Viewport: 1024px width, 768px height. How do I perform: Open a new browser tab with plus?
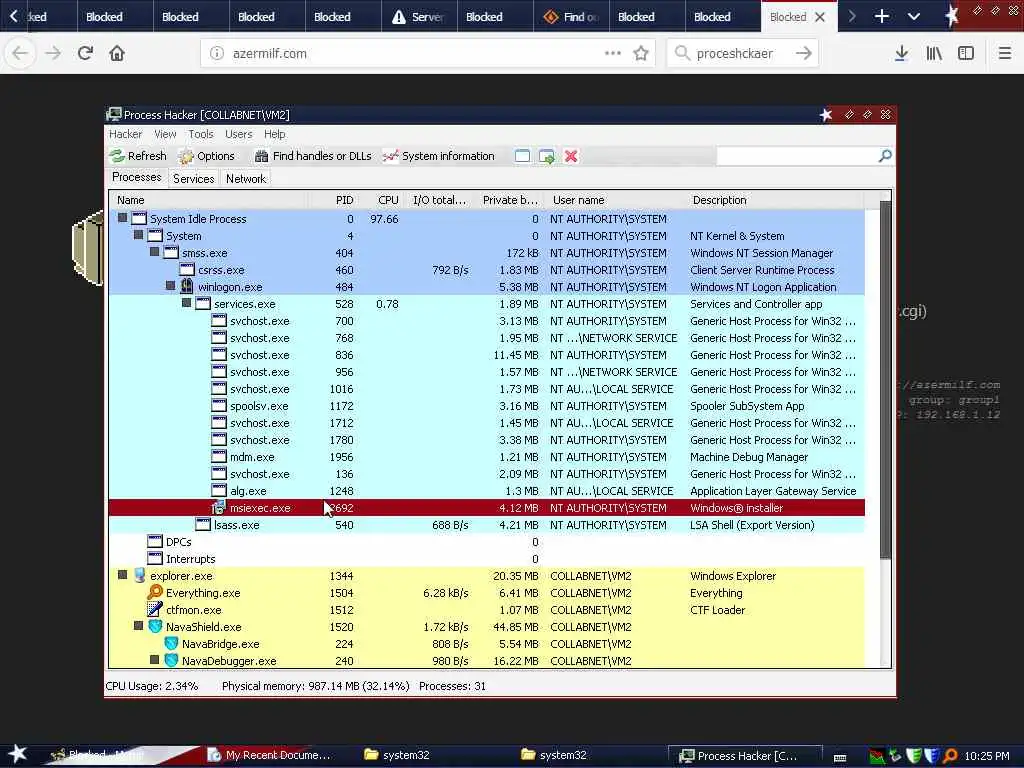[882, 16]
